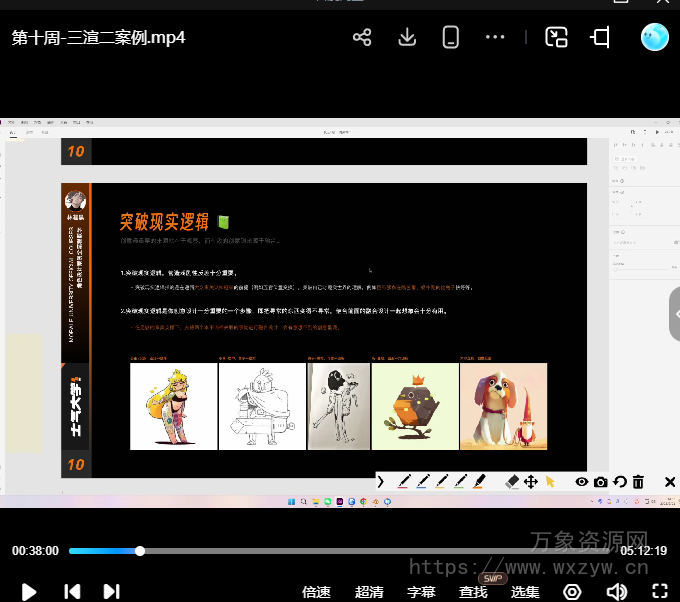Screen dimensions: 680x602
Task: Click the 字幕 subtitles button
Action: (422, 591)
